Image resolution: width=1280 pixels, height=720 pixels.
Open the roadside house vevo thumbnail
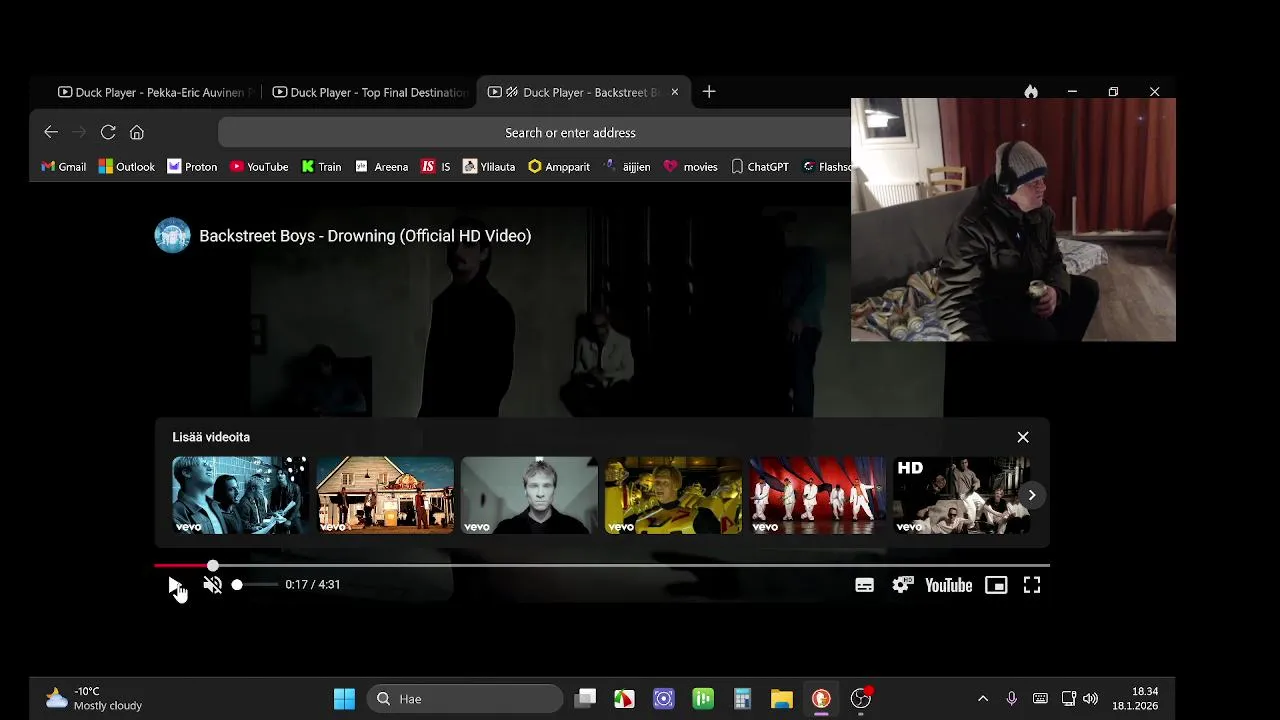(x=385, y=495)
